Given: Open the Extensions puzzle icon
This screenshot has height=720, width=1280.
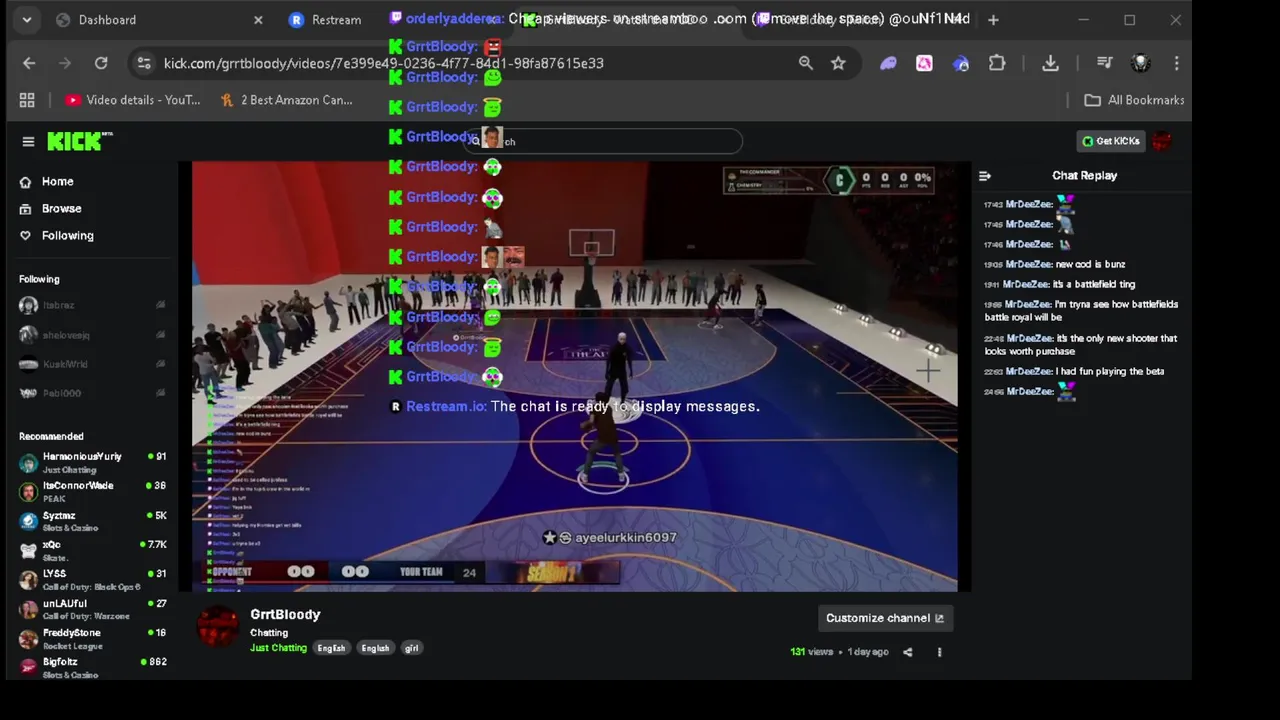Looking at the screenshot, I should point(997,63).
